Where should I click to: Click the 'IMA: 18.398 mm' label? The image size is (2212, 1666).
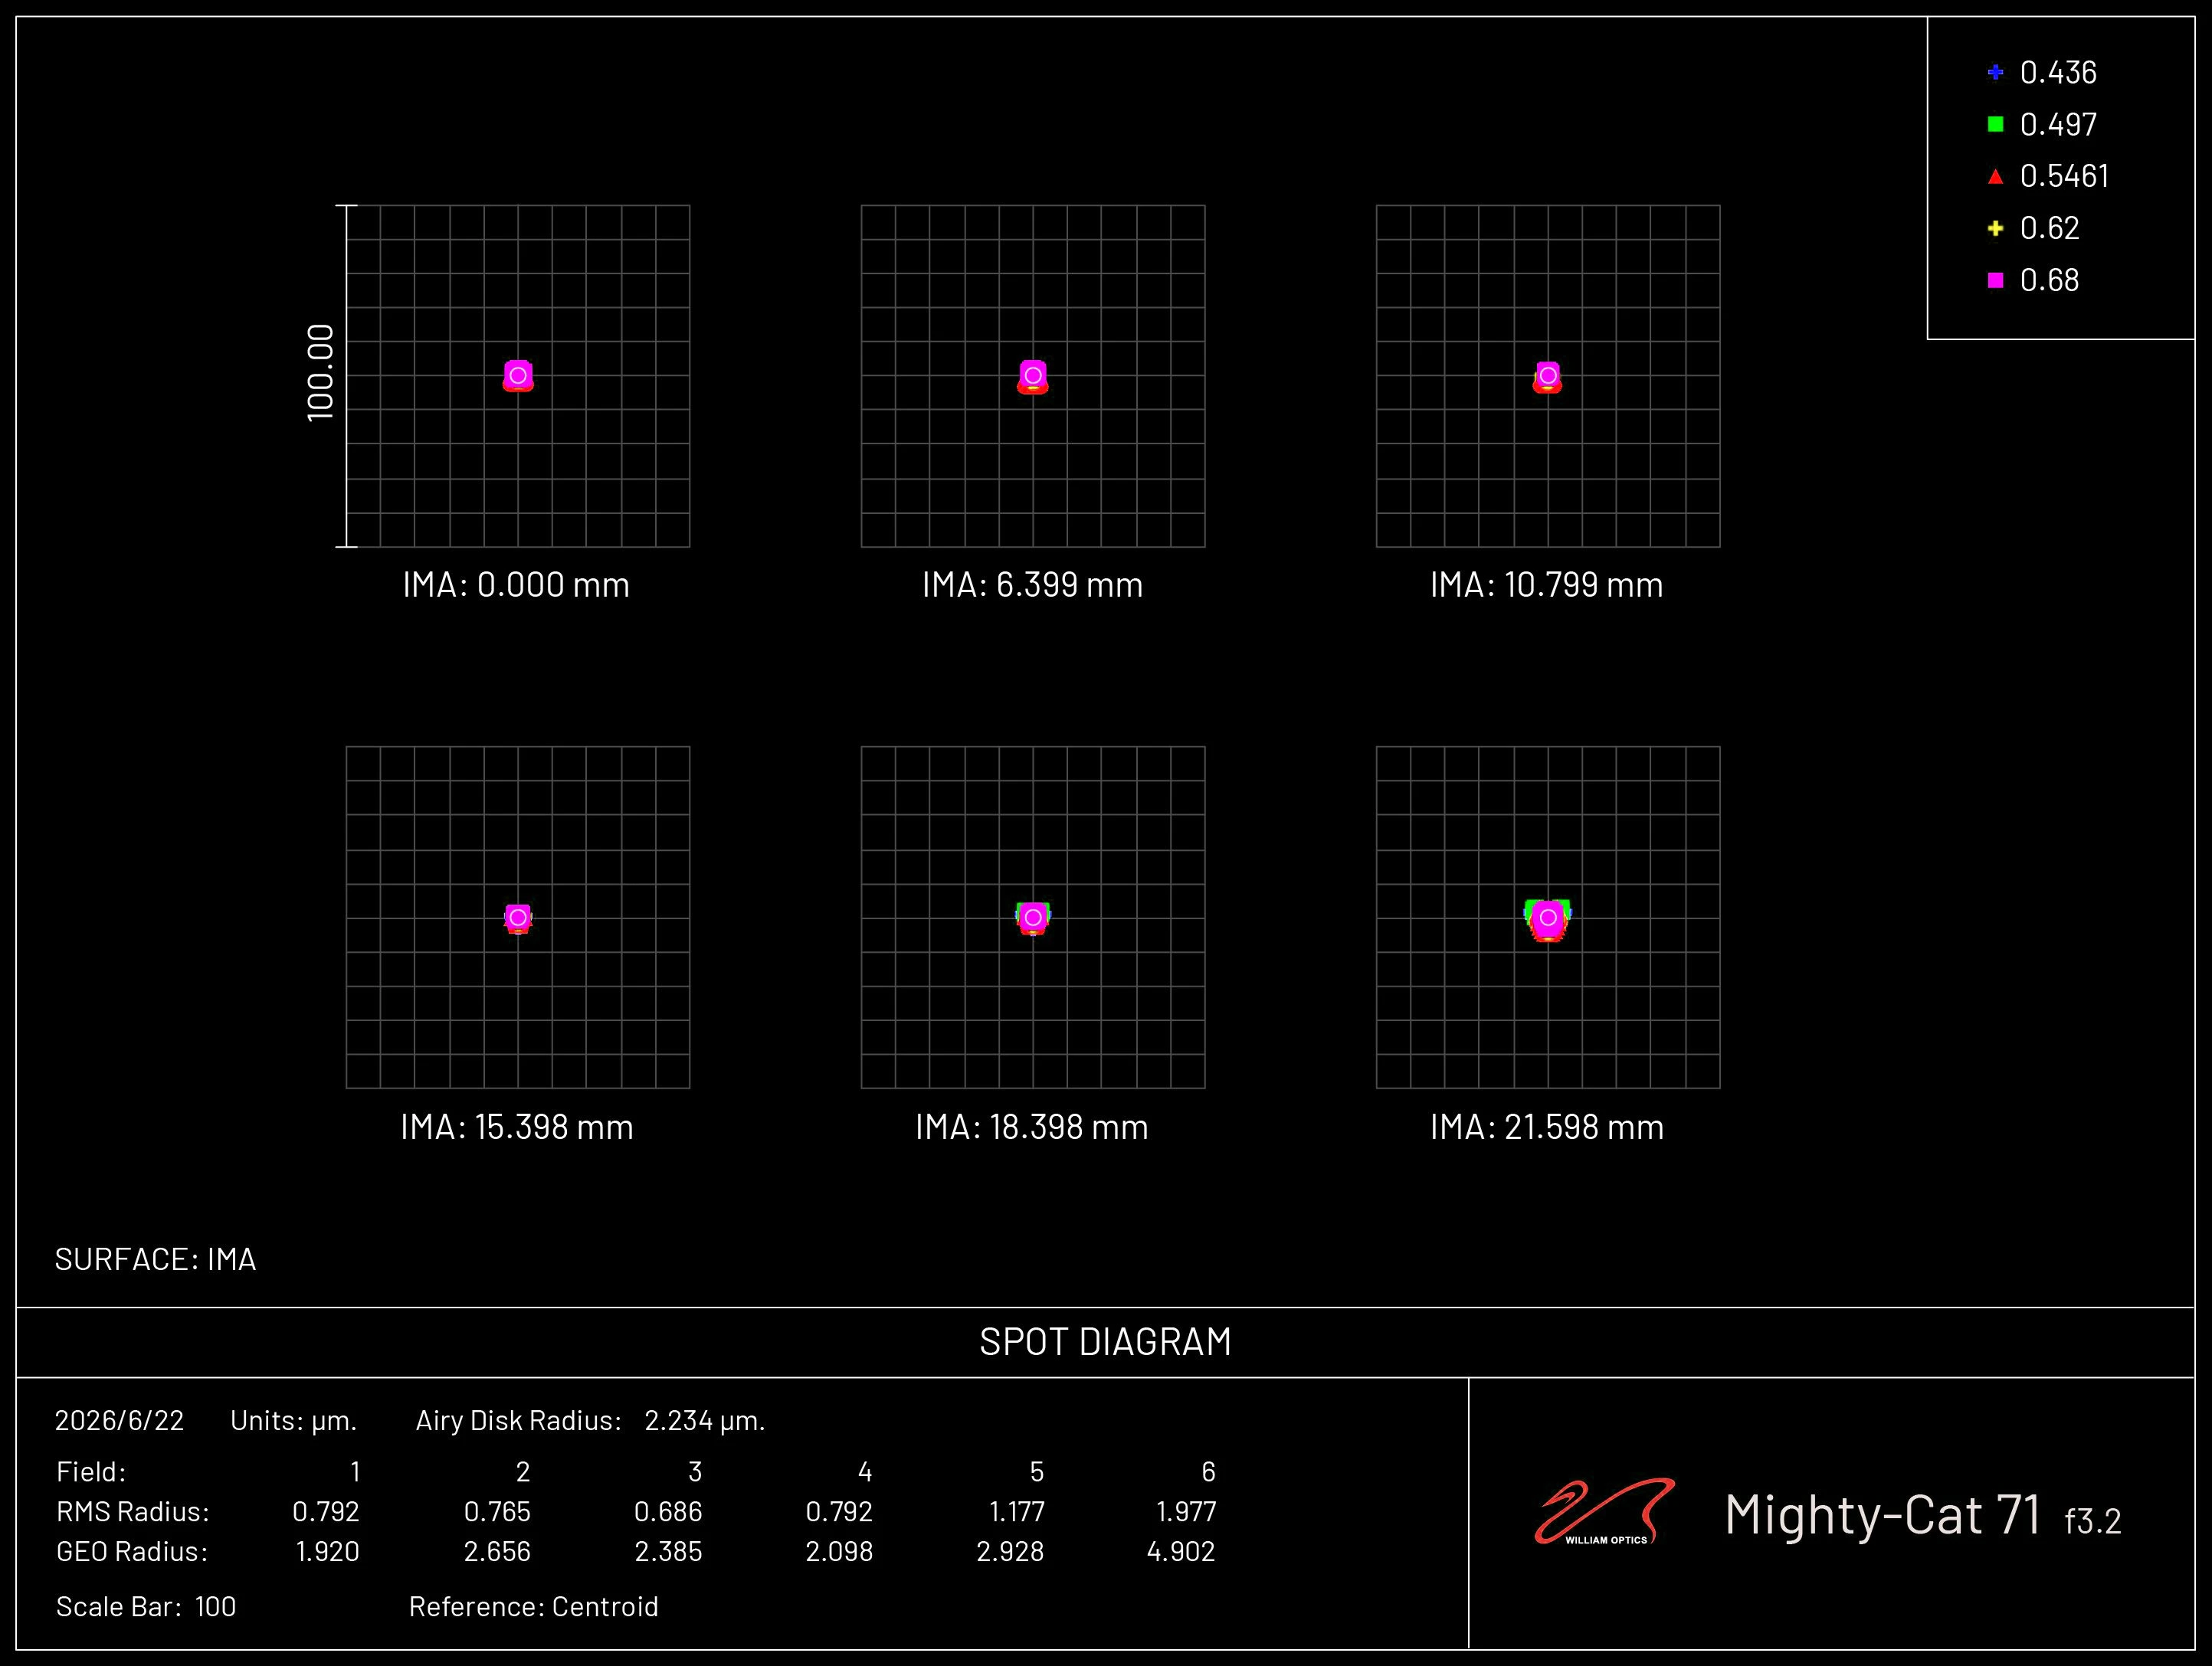(x=1032, y=1127)
